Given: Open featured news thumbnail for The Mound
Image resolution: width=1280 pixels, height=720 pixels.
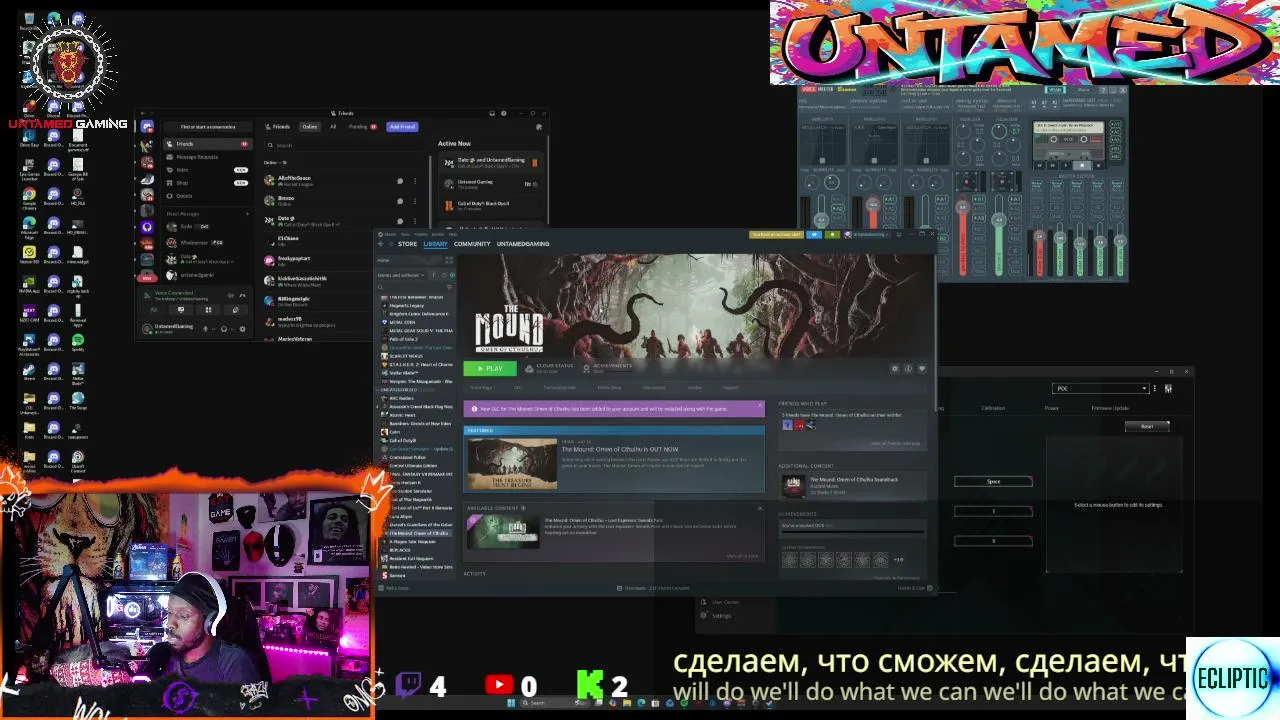Looking at the screenshot, I should 512,464.
